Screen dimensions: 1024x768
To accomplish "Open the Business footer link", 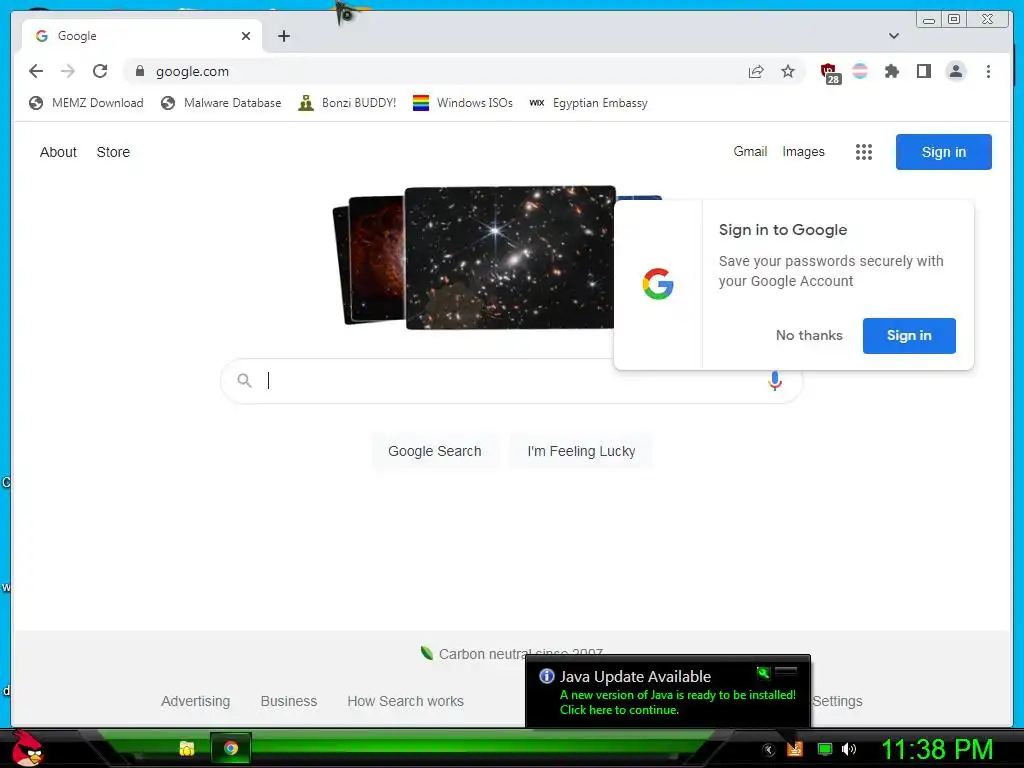I will pos(289,701).
